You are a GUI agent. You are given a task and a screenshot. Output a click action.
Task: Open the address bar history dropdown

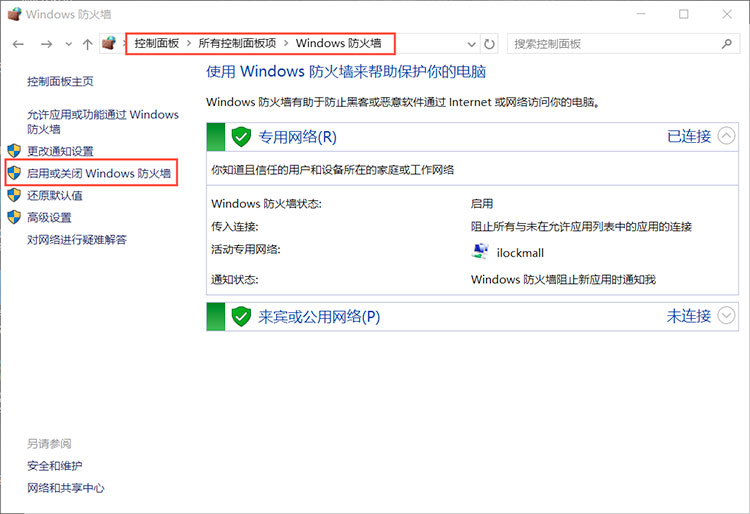pyautogui.click(x=471, y=44)
